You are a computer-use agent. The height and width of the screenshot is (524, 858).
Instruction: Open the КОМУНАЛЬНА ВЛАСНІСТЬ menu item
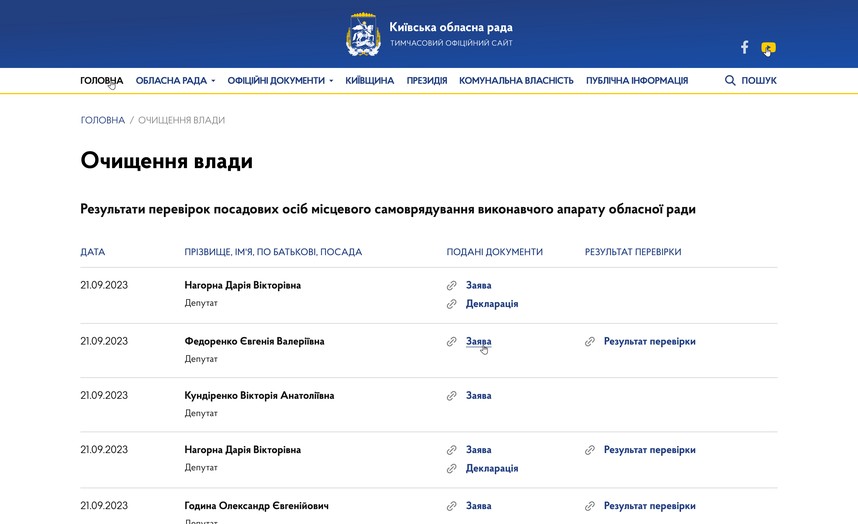tap(516, 80)
